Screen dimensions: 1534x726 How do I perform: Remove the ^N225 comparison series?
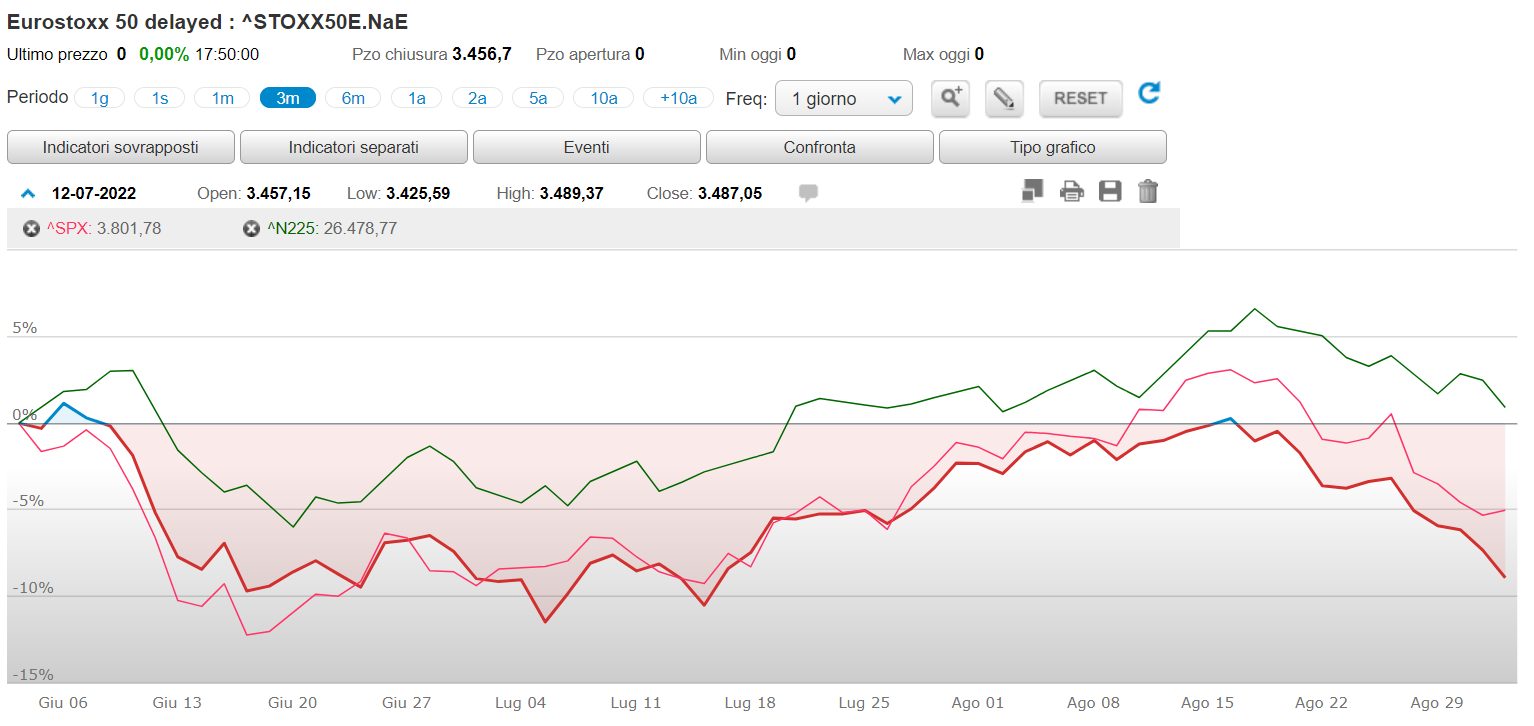pyautogui.click(x=251, y=229)
